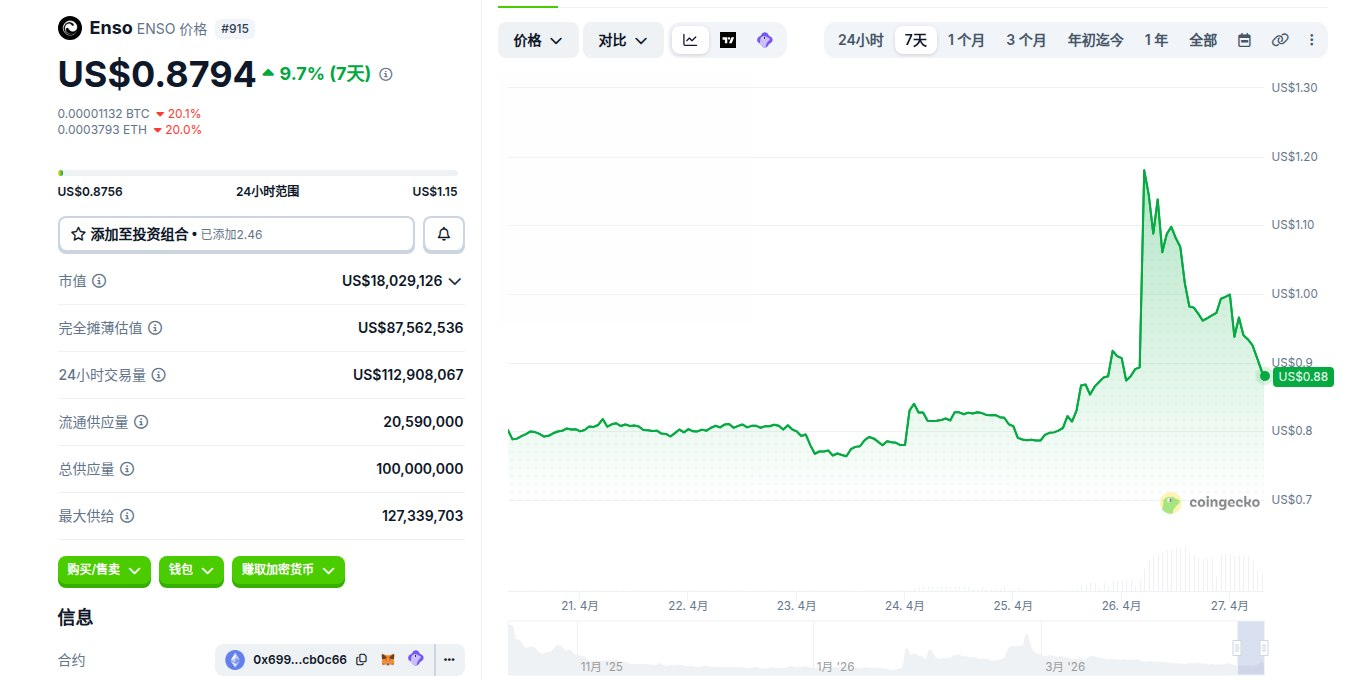Copy the 0x699...cb0c66 contract address
The height and width of the screenshot is (680, 1360).
[x=361, y=659]
